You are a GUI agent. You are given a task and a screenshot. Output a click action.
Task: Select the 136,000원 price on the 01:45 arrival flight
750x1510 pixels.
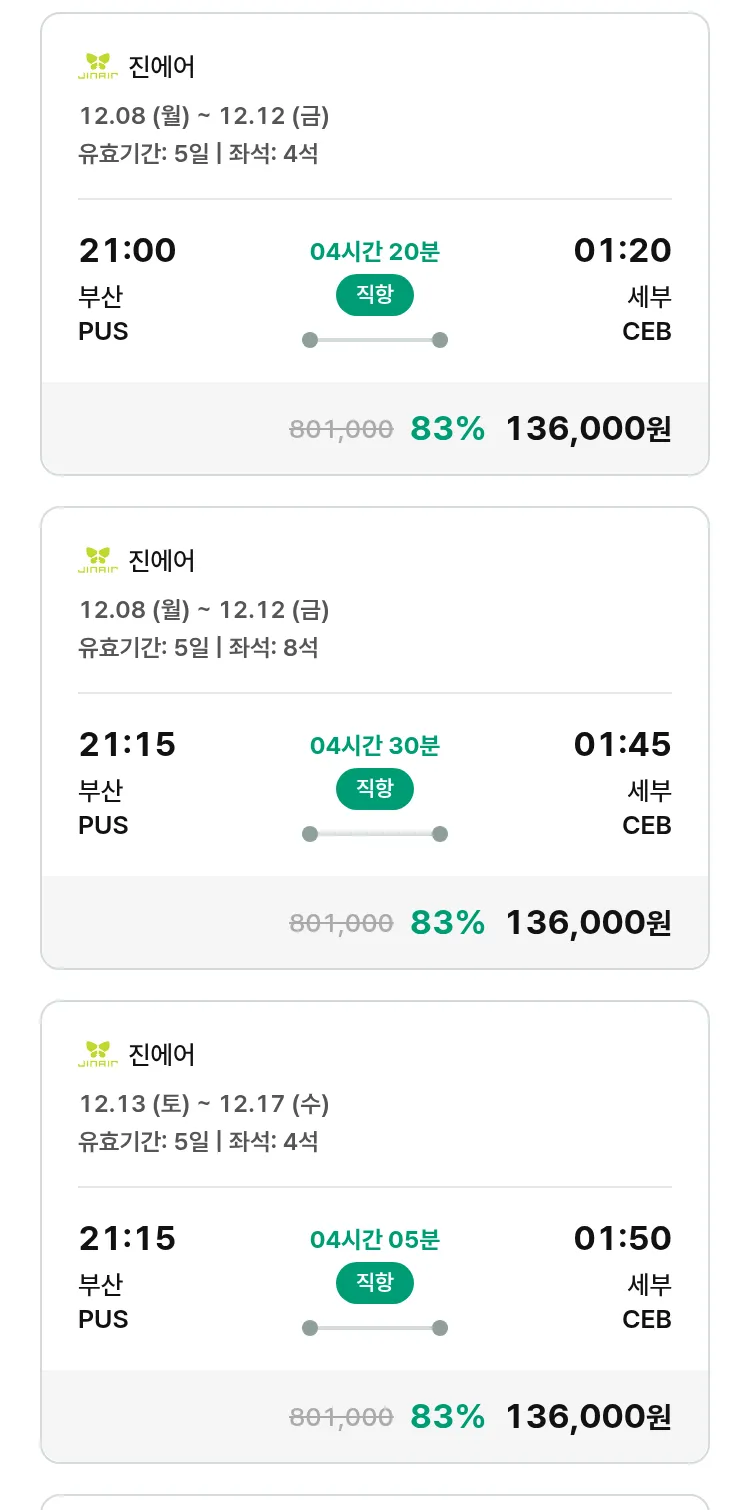tap(588, 923)
